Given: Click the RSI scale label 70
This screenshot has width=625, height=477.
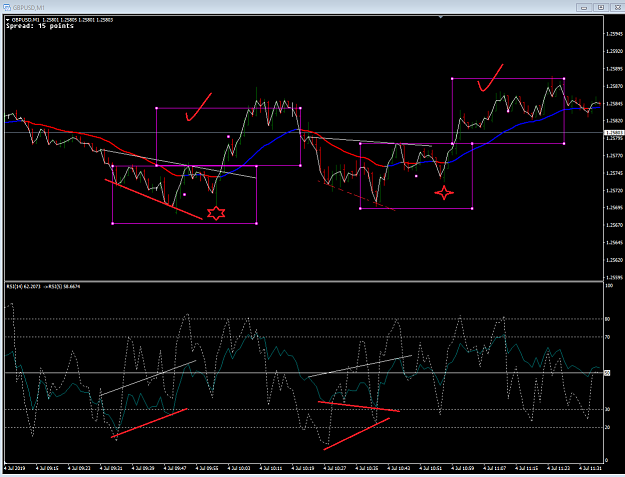Looking at the screenshot, I should coord(607,337).
